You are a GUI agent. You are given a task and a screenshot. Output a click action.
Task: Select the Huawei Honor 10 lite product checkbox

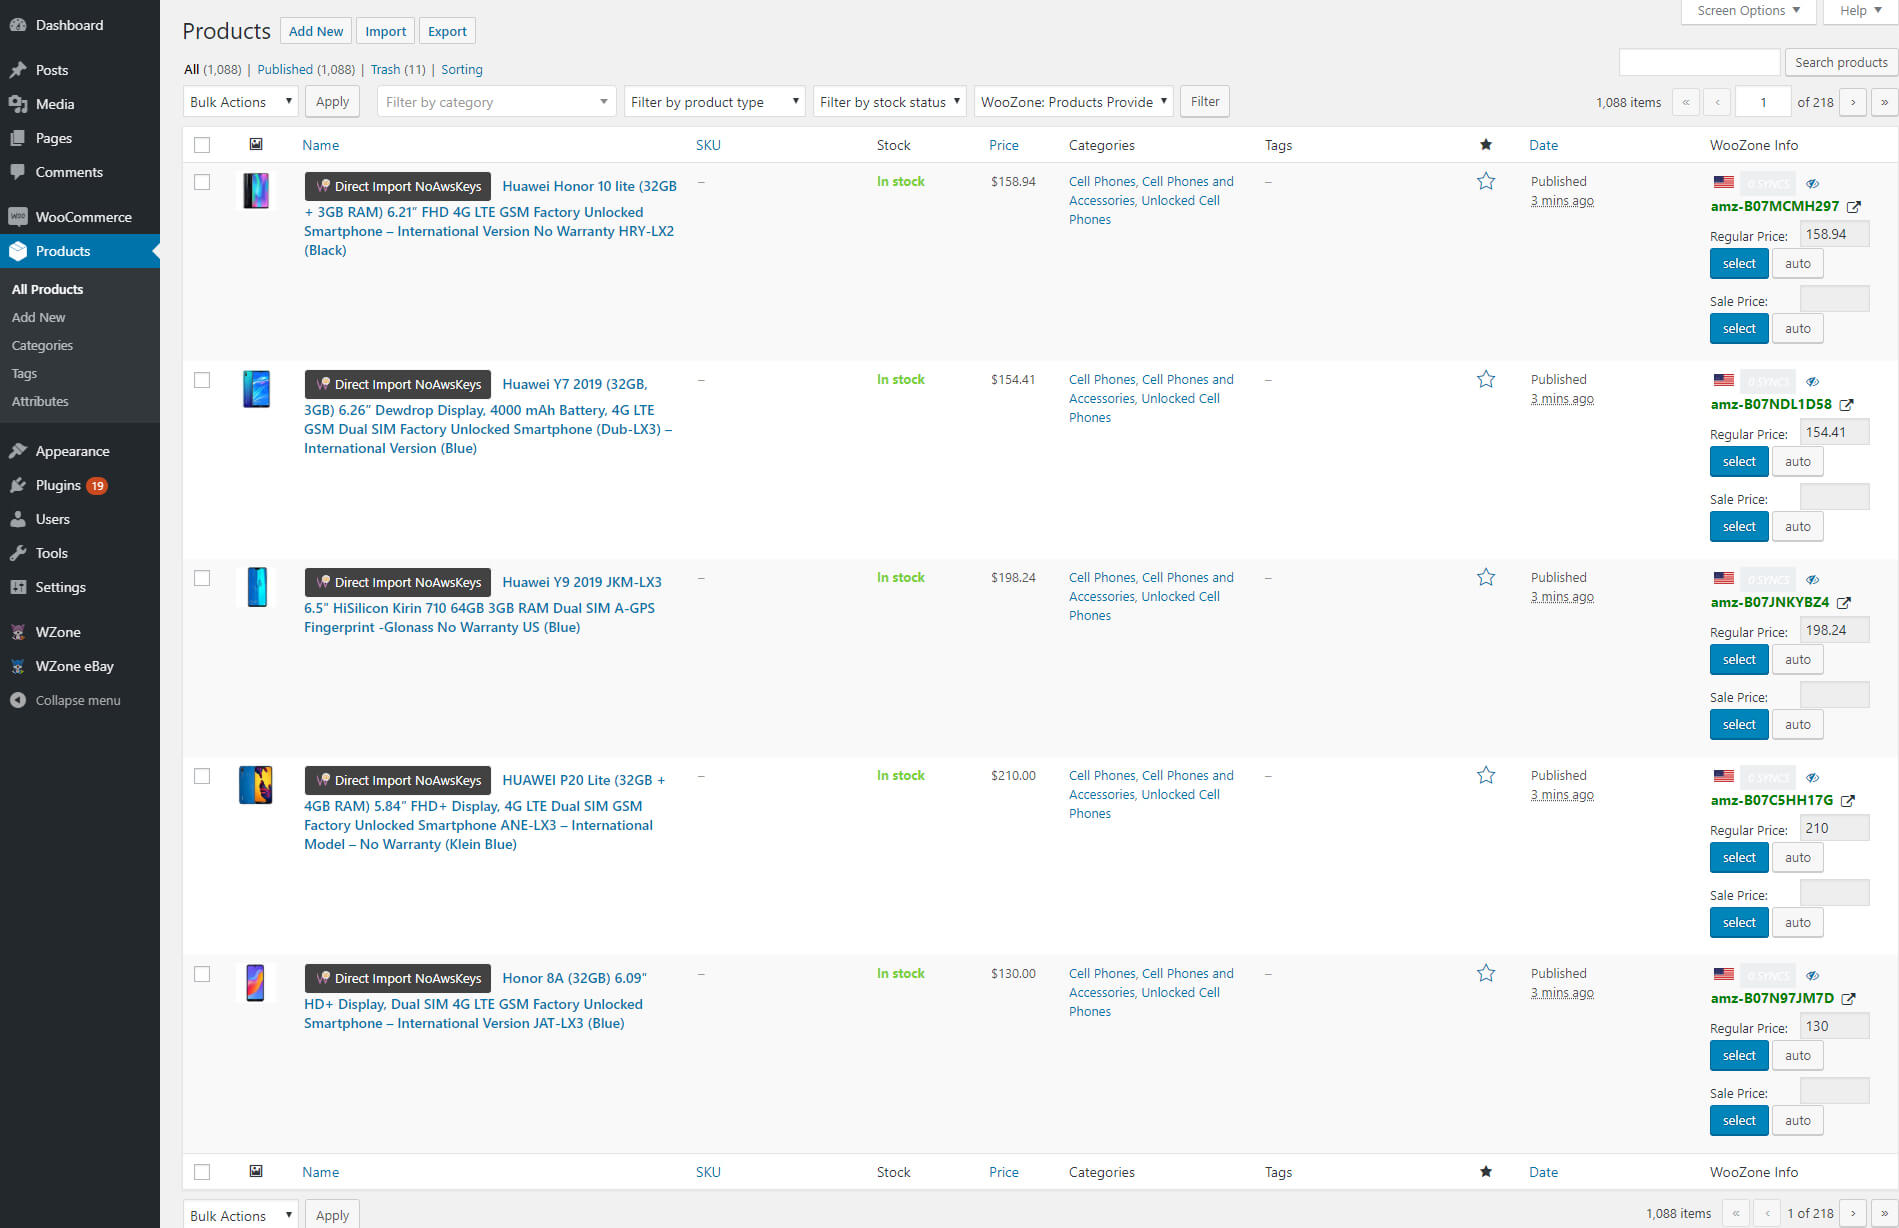click(202, 182)
